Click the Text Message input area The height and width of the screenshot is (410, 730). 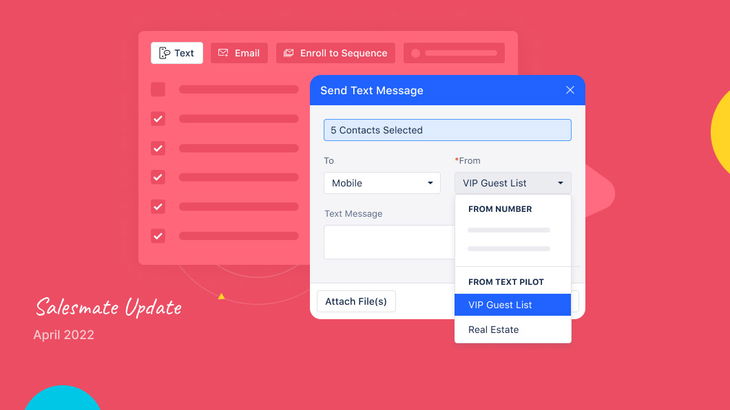click(389, 242)
